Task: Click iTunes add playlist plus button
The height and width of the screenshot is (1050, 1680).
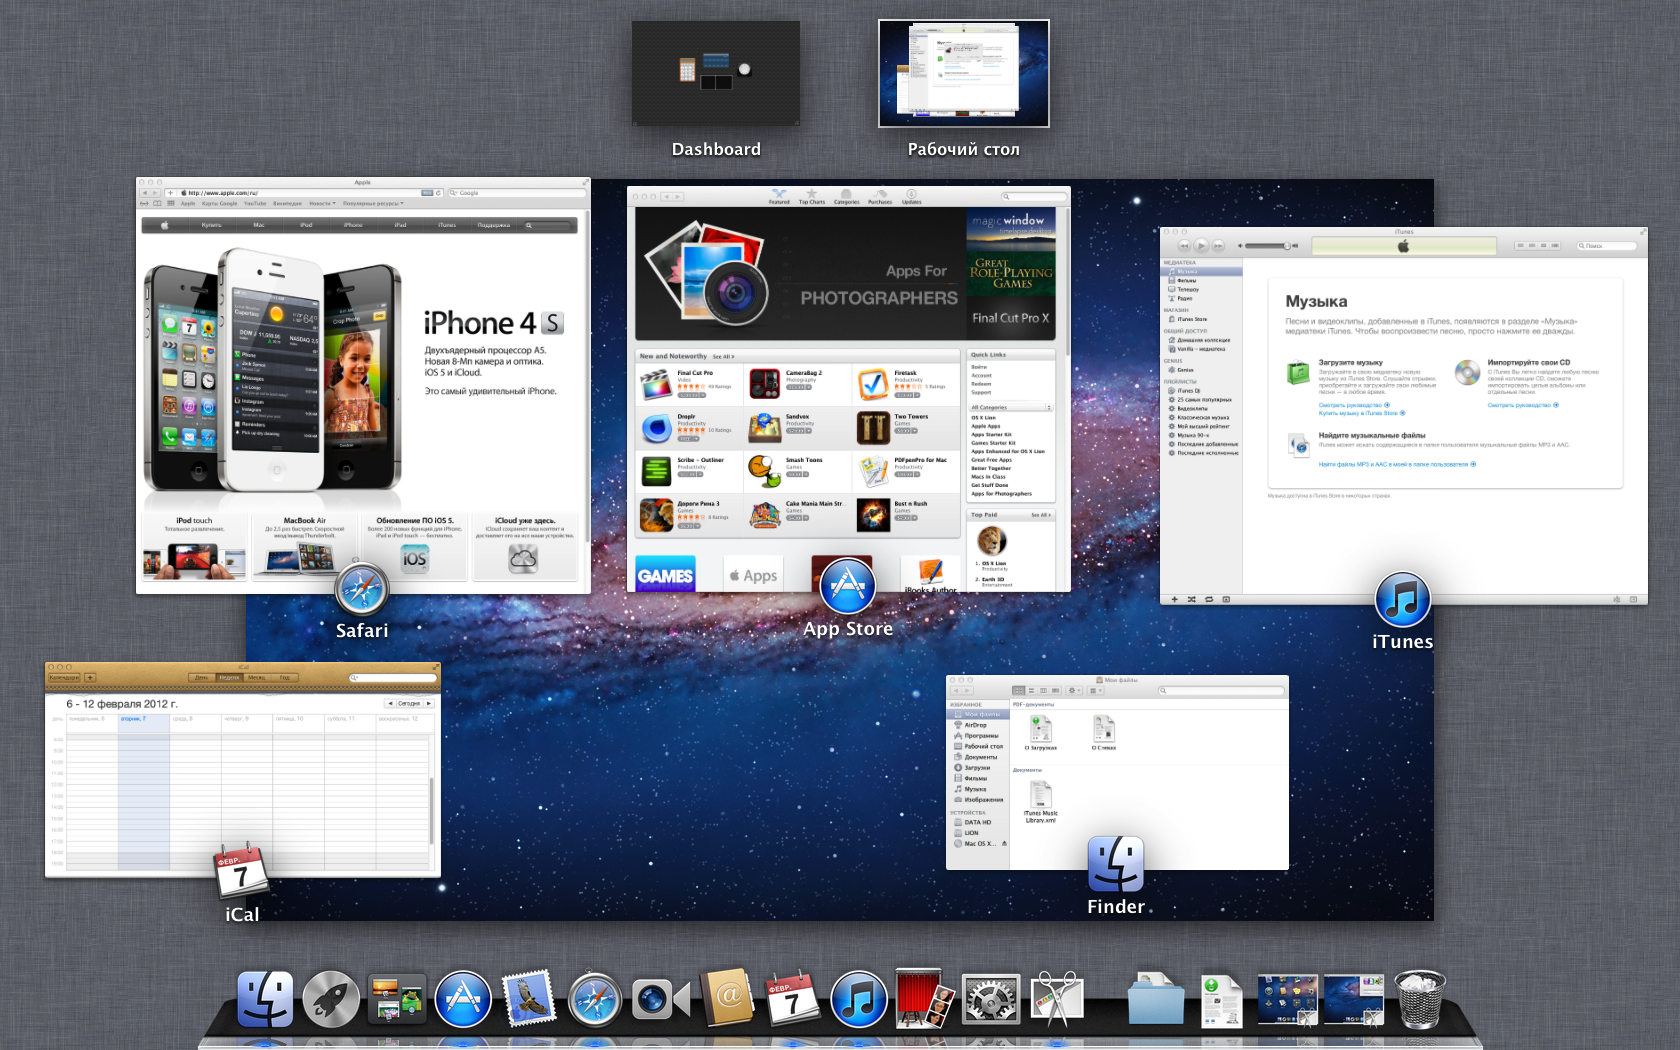Action: coord(1174,599)
